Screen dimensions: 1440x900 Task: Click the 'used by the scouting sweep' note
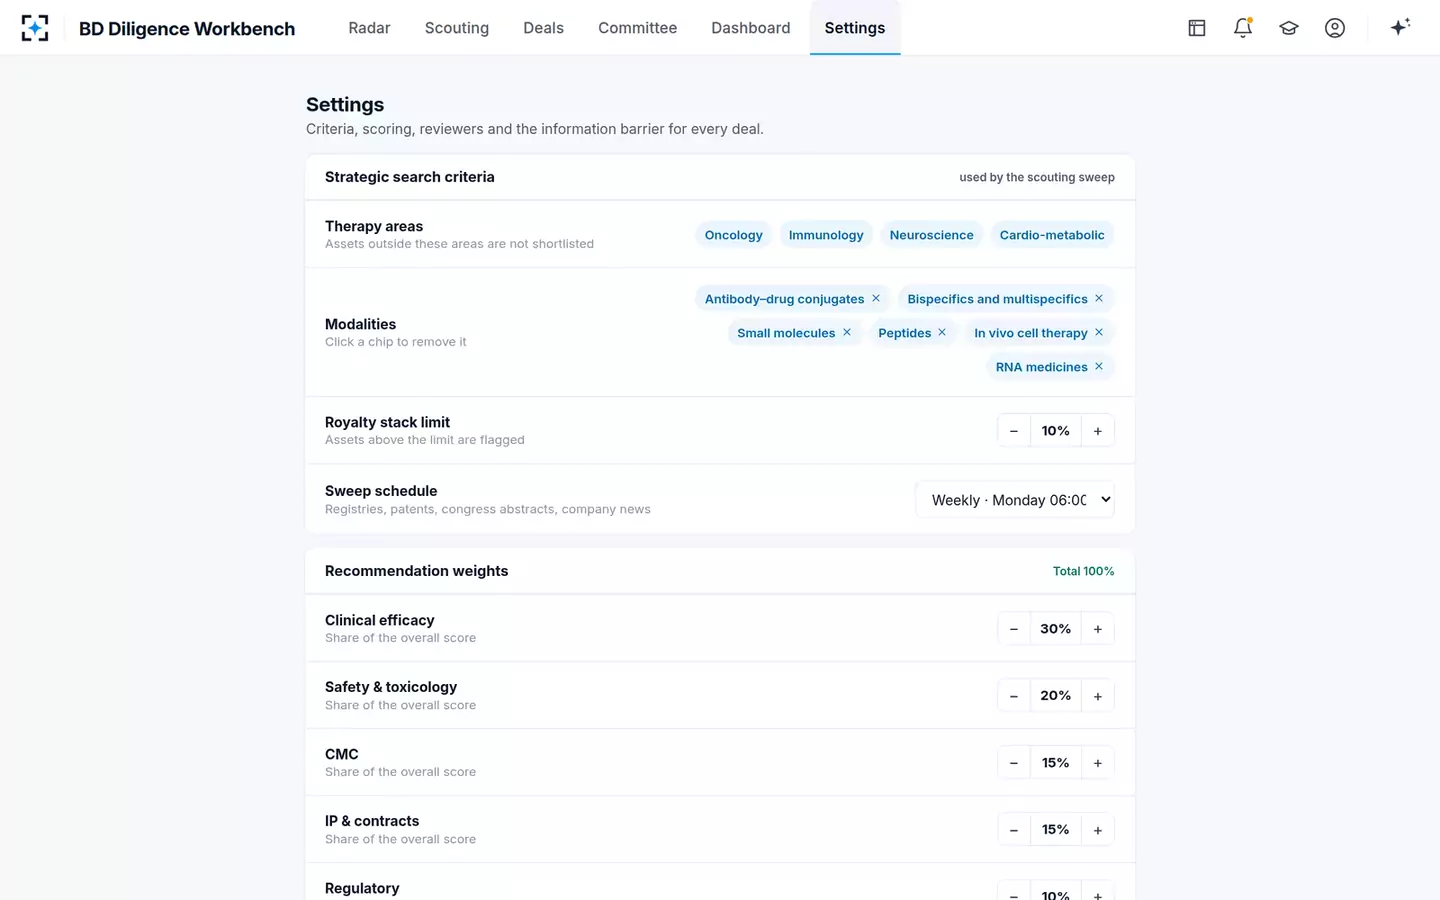click(1037, 177)
